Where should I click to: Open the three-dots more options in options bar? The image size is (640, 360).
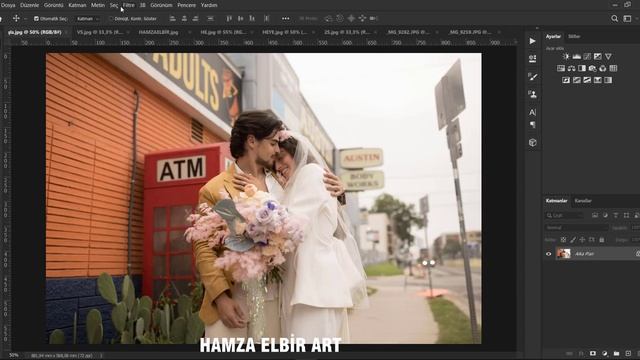285,18
